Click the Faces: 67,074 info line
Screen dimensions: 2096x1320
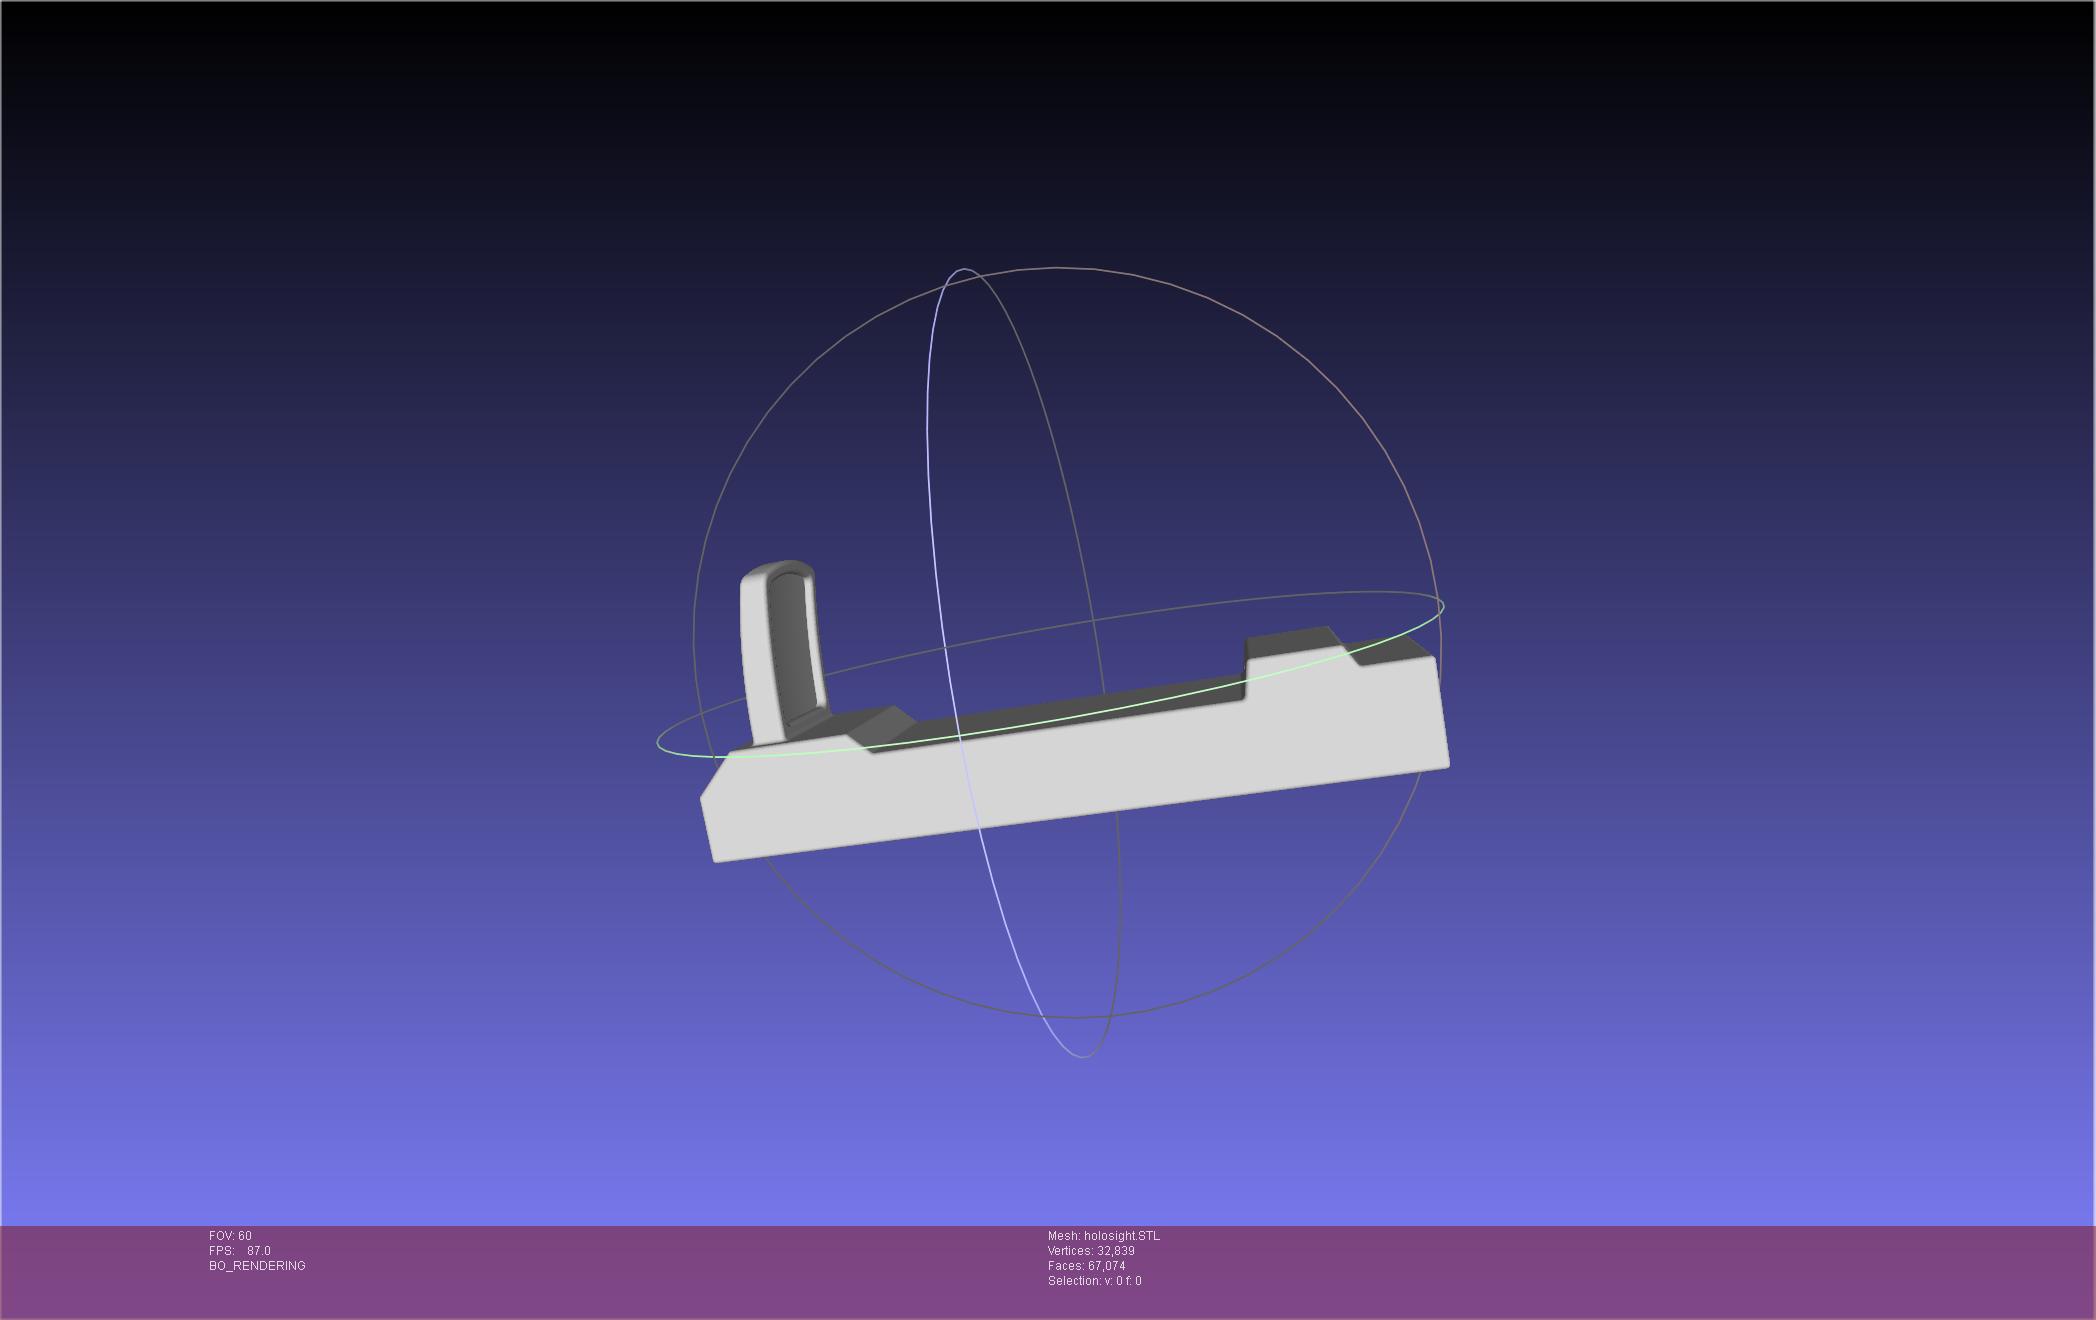point(1086,1266)
